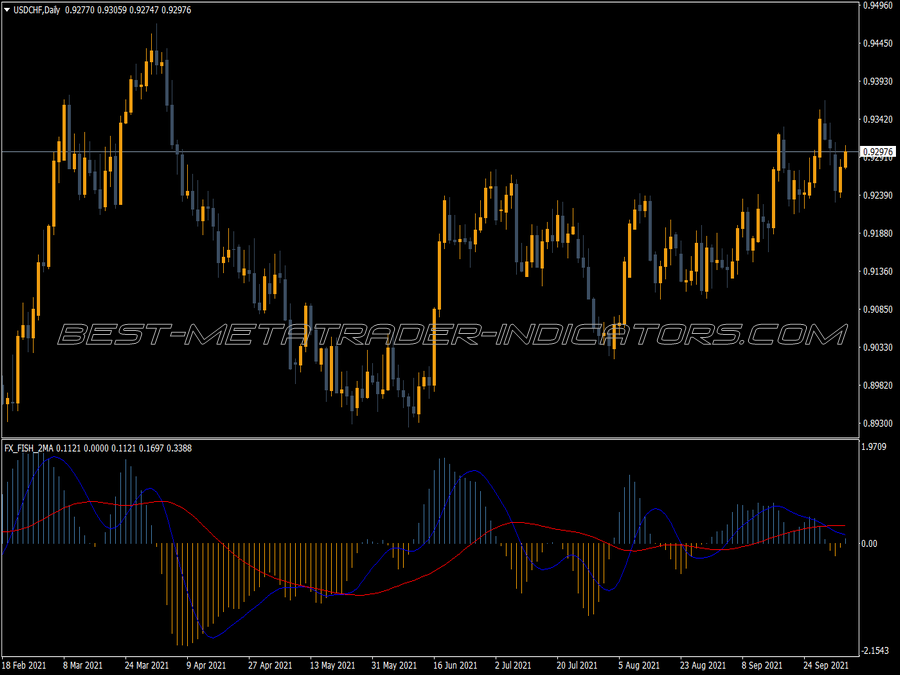Click the 8 Sep 2021 date label
The width and height of the screenshot is (900, 675).
(x=762, y=666)
